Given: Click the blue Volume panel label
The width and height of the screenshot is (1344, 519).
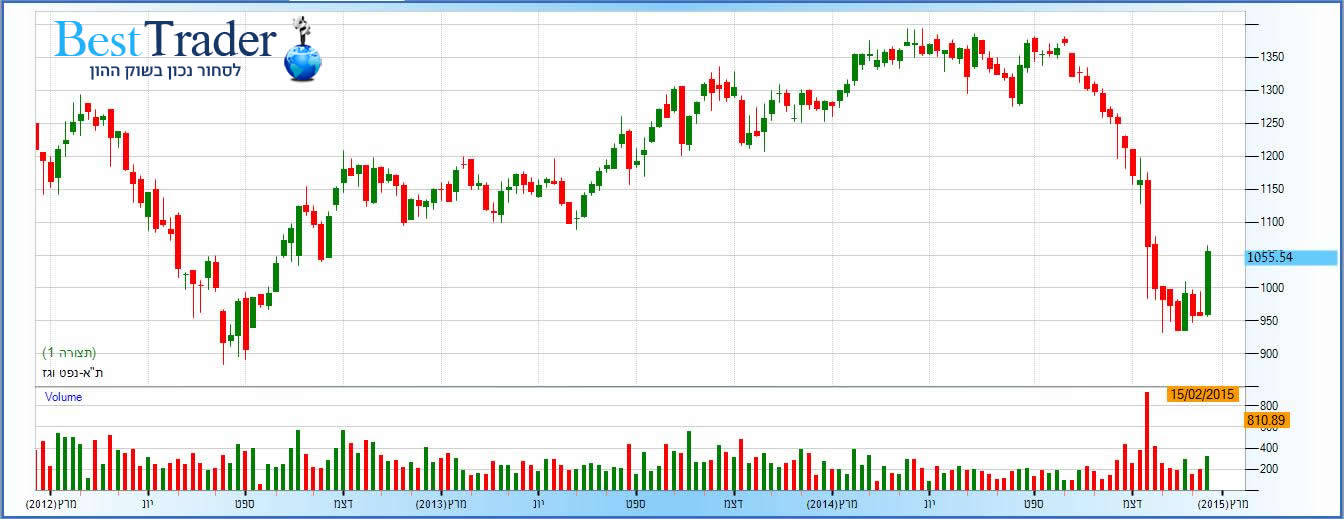Looking at the screenshot, I should (x=63, y=397).
